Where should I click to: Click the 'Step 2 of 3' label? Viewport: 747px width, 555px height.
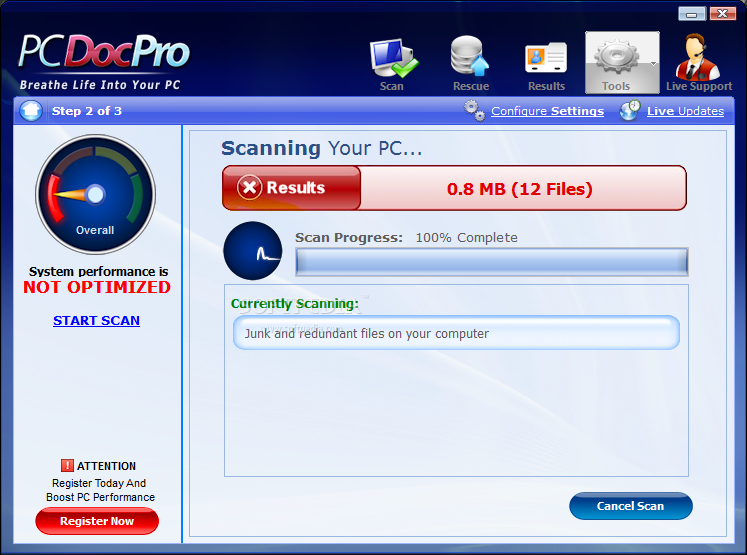87,111
